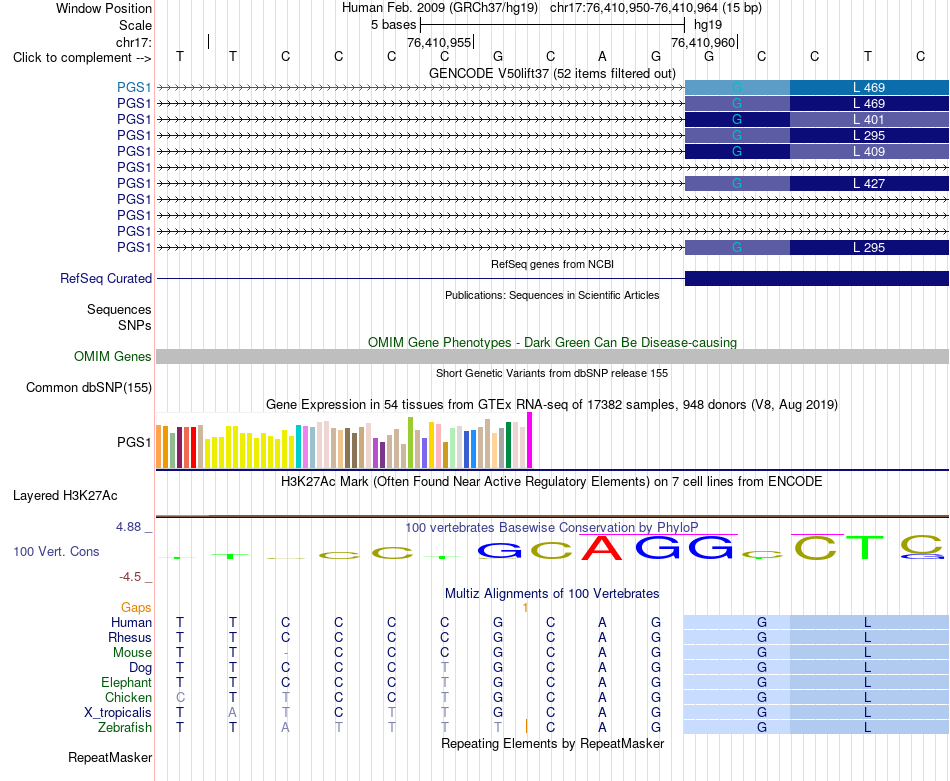Click the SNPs track label
Viewport: 950px width, 781px height.
135,325
